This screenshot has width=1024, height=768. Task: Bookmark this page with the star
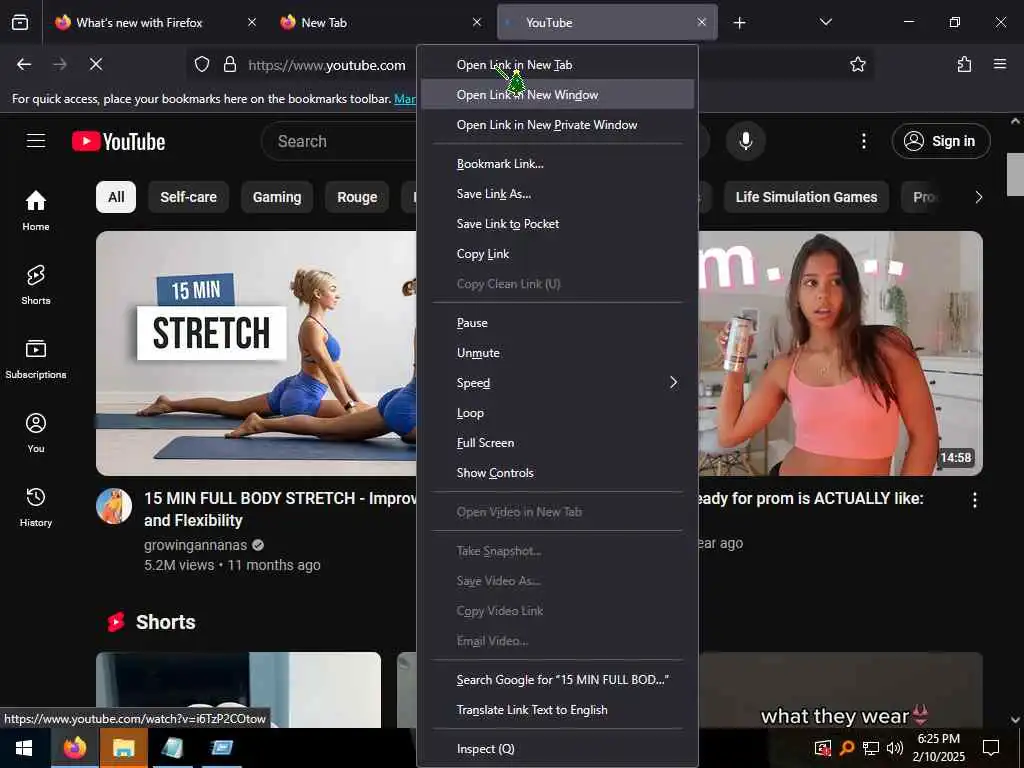[857, 64]
